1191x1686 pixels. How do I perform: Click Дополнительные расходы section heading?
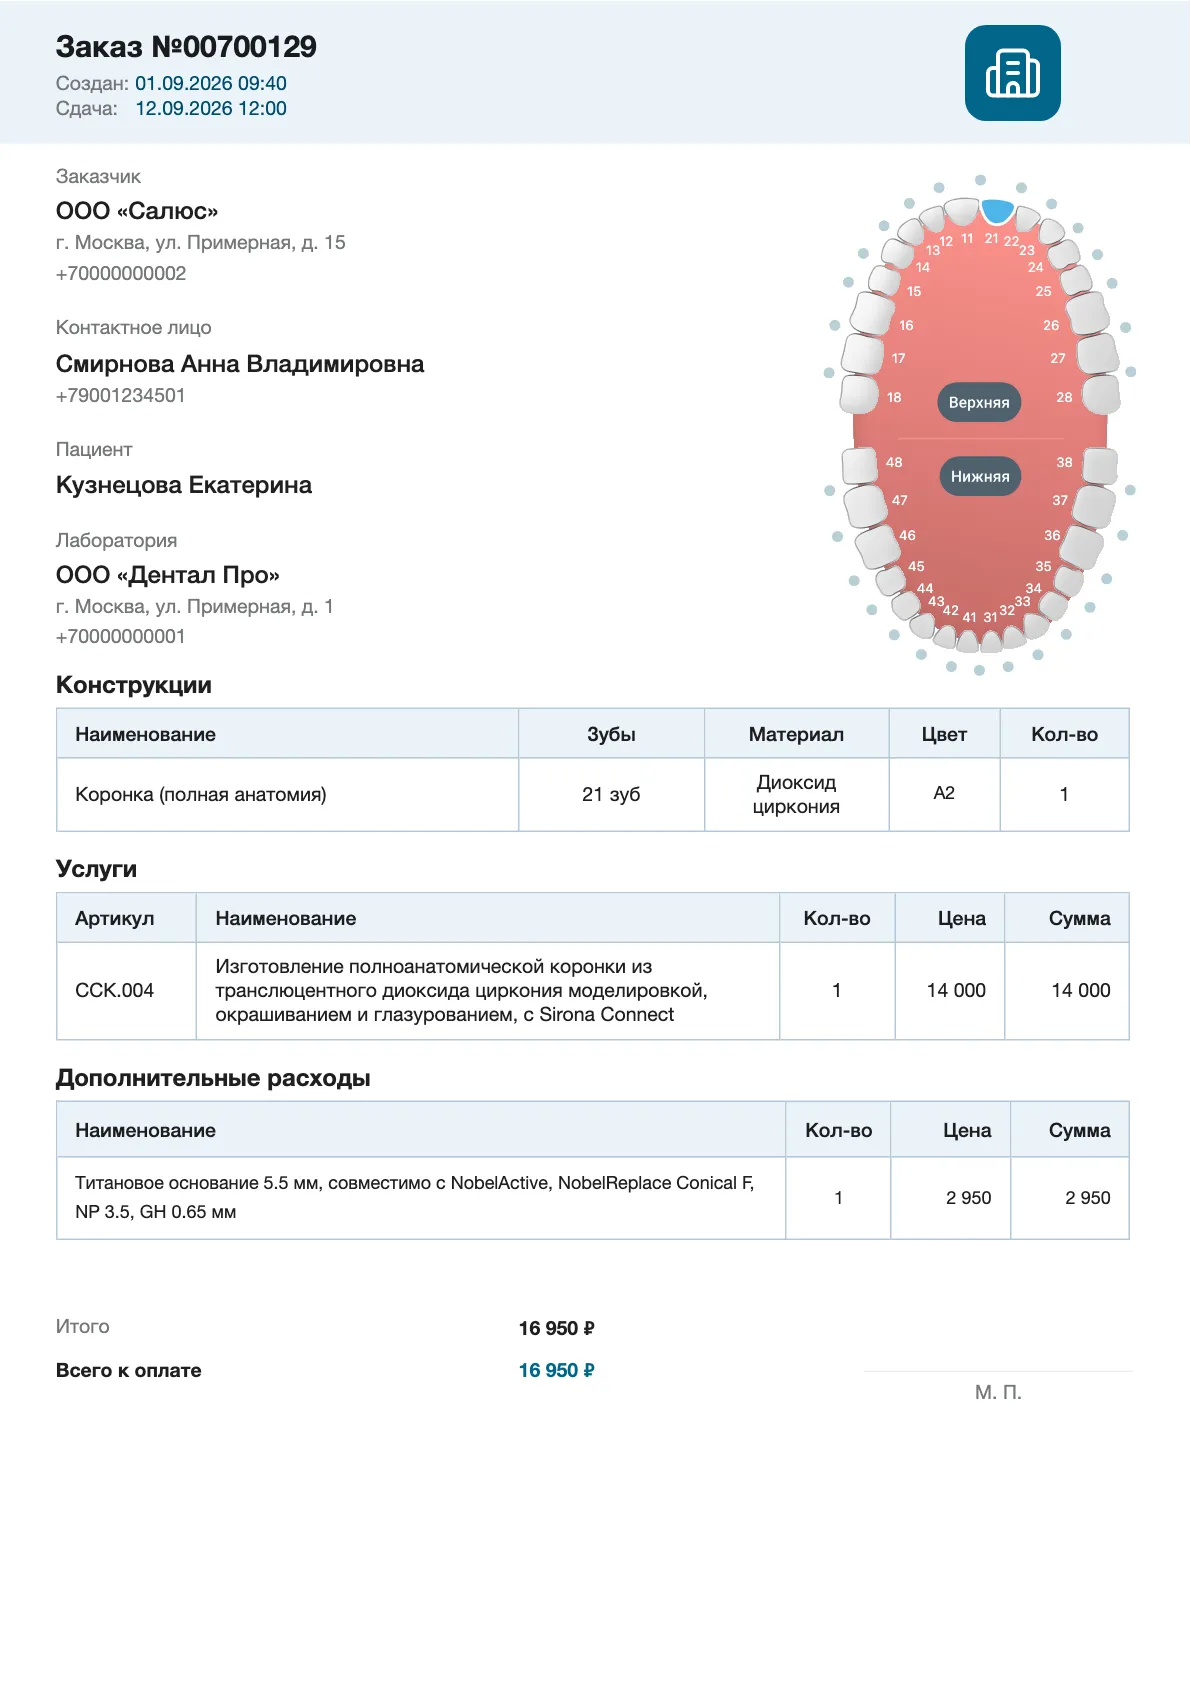click(x=213, y=1078)
